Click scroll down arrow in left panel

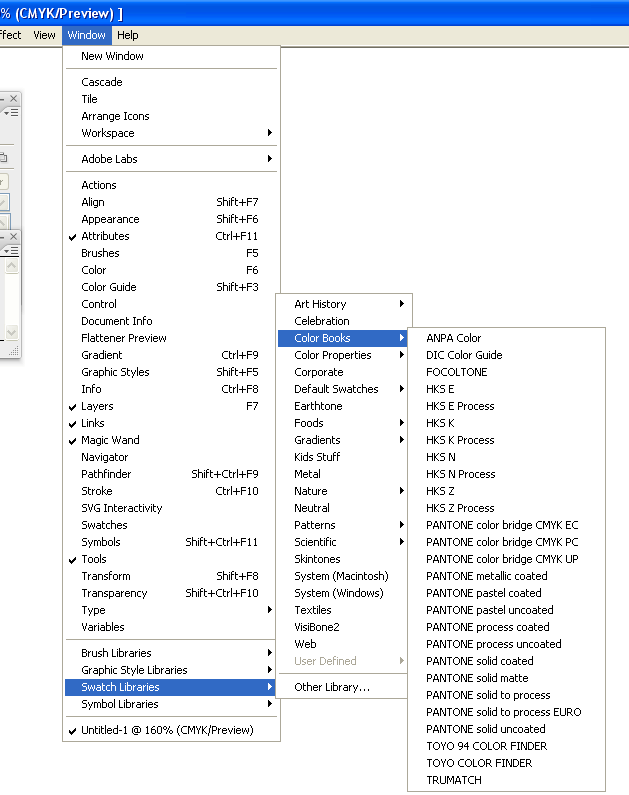(12, 333)
